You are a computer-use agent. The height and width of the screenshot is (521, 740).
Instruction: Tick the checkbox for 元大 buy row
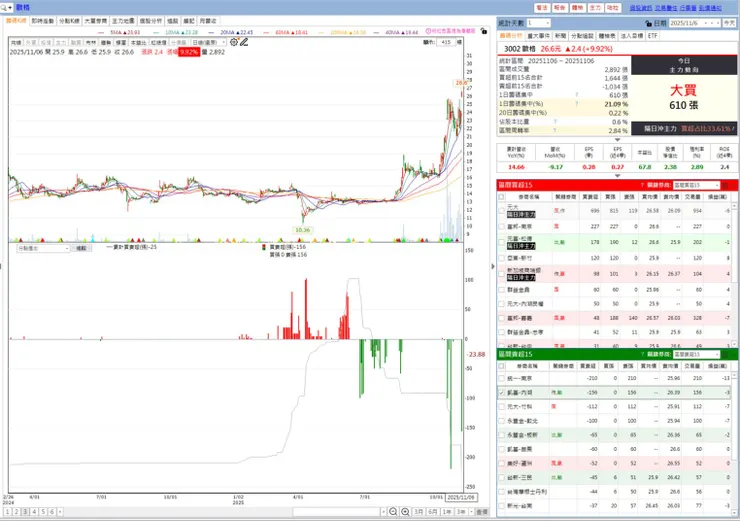click(501, 211)
